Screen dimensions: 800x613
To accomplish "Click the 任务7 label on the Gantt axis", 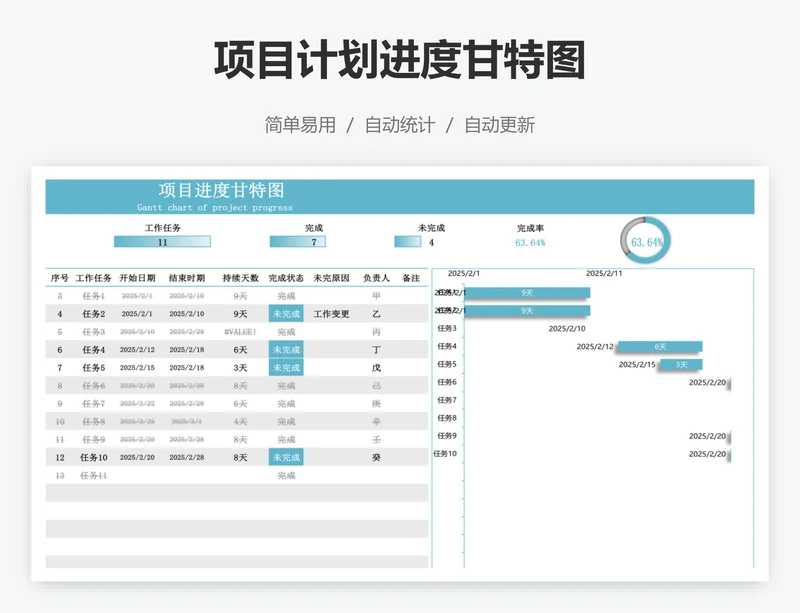I will (447, 400).
